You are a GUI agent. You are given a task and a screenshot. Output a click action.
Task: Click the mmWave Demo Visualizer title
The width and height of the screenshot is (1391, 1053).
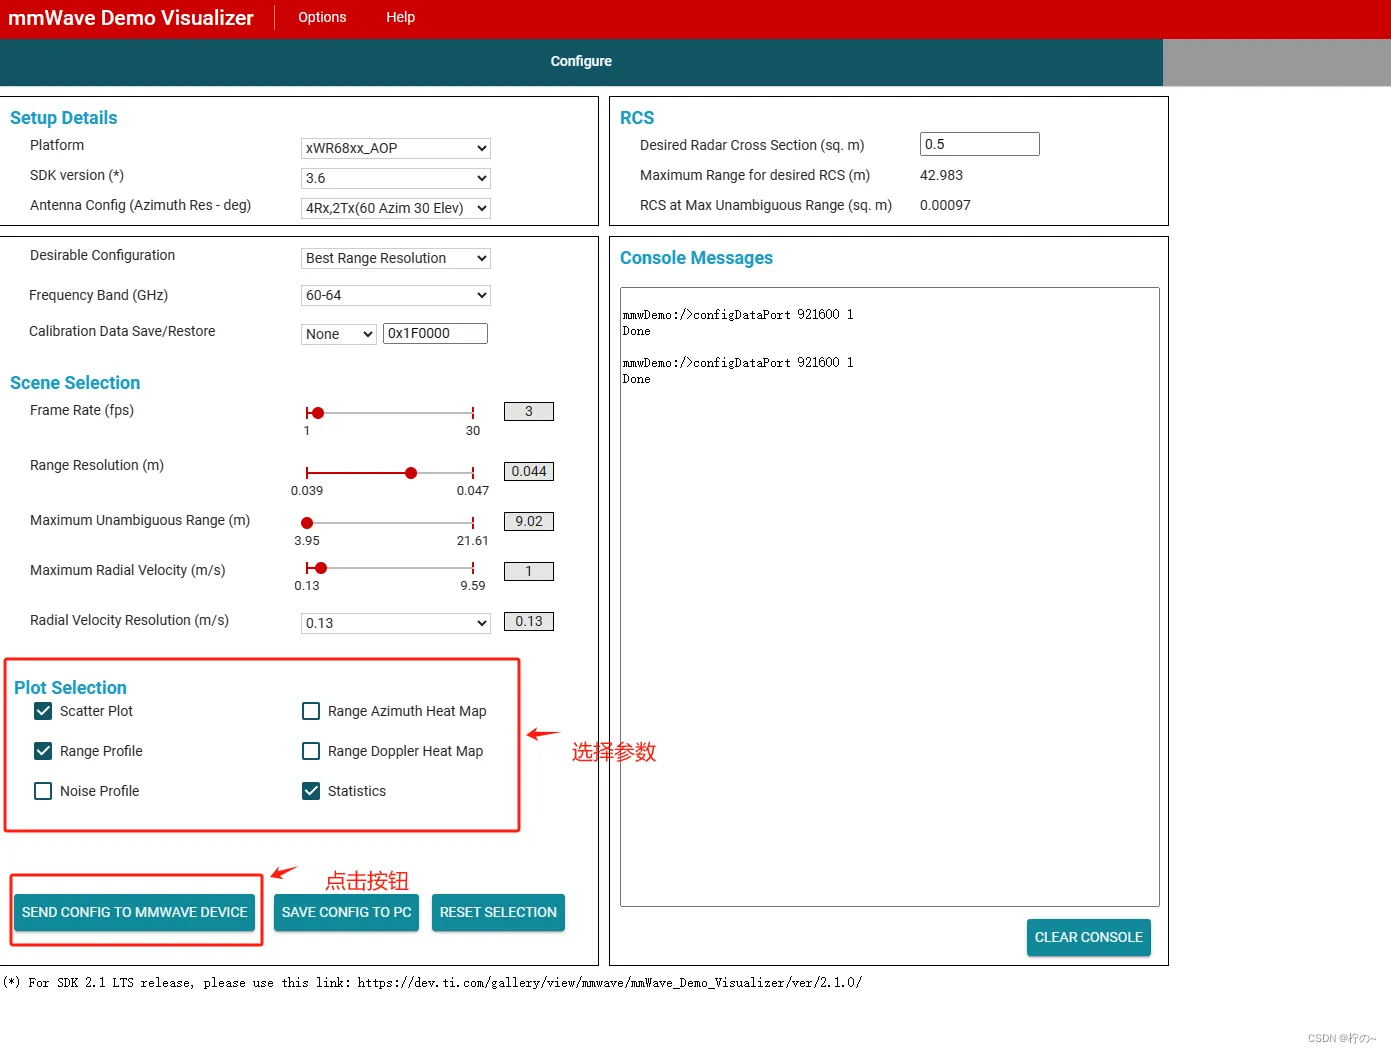pyautogui.click(x=131, y=18)
